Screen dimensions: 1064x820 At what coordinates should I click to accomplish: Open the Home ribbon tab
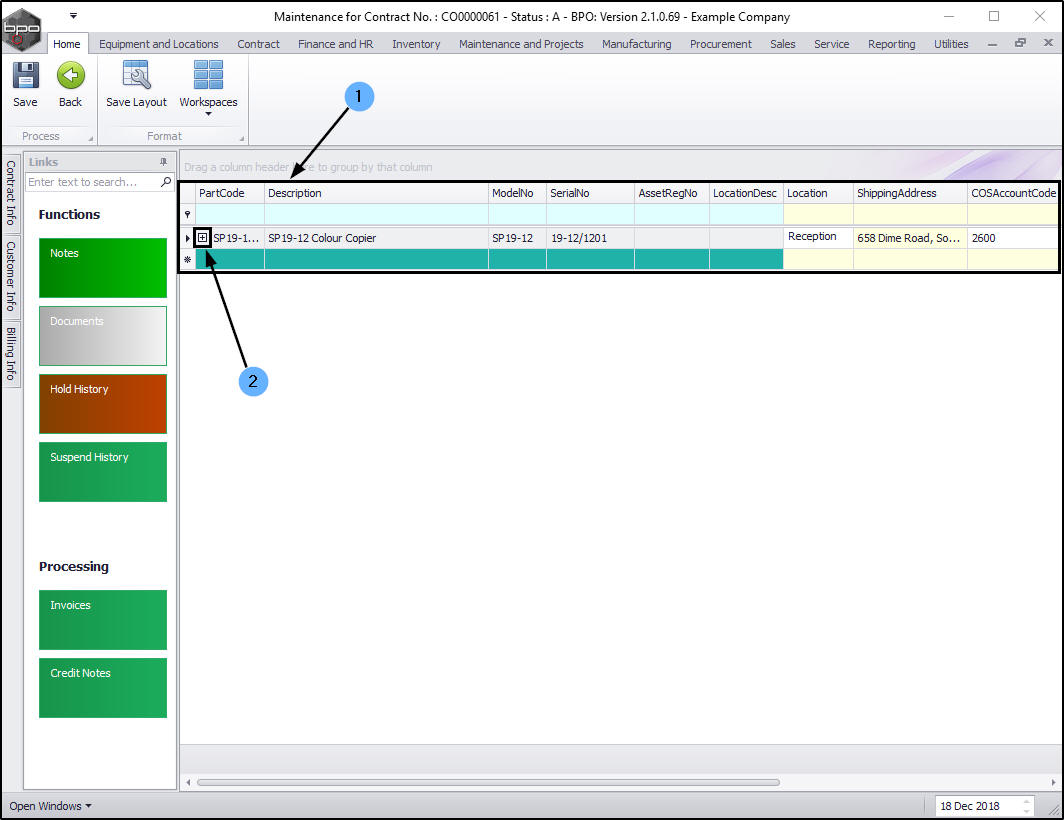pyautogui.click(x=66, y=44)
